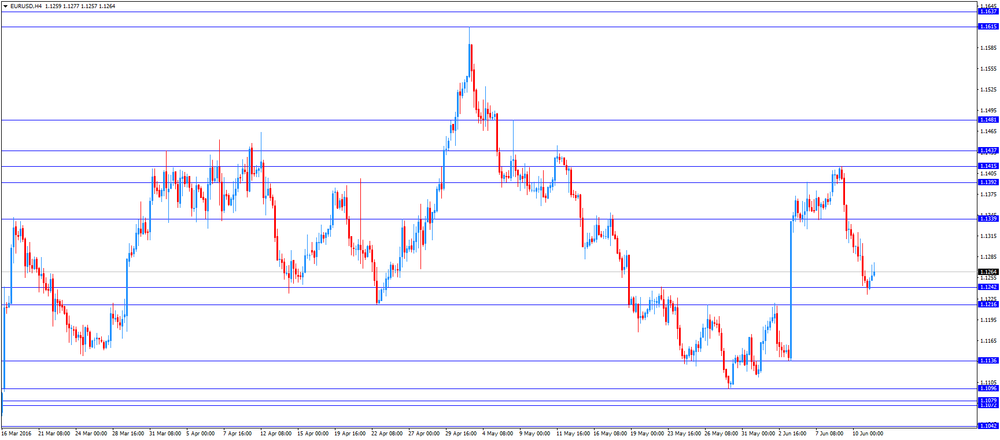1000x440 pixels.
Task: Select the 1.1042 horizontal line price label
Action: (988, 426)
